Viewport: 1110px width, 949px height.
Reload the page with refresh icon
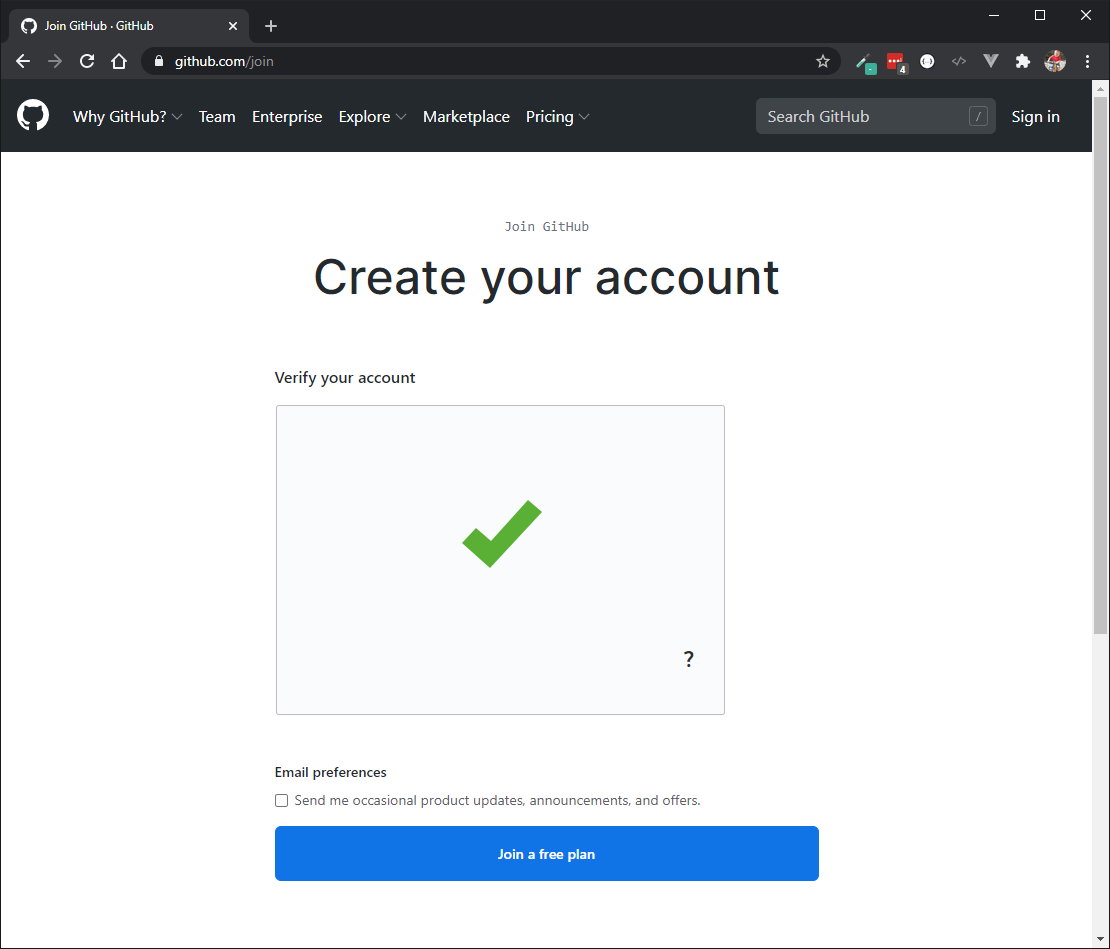[86, 62]
